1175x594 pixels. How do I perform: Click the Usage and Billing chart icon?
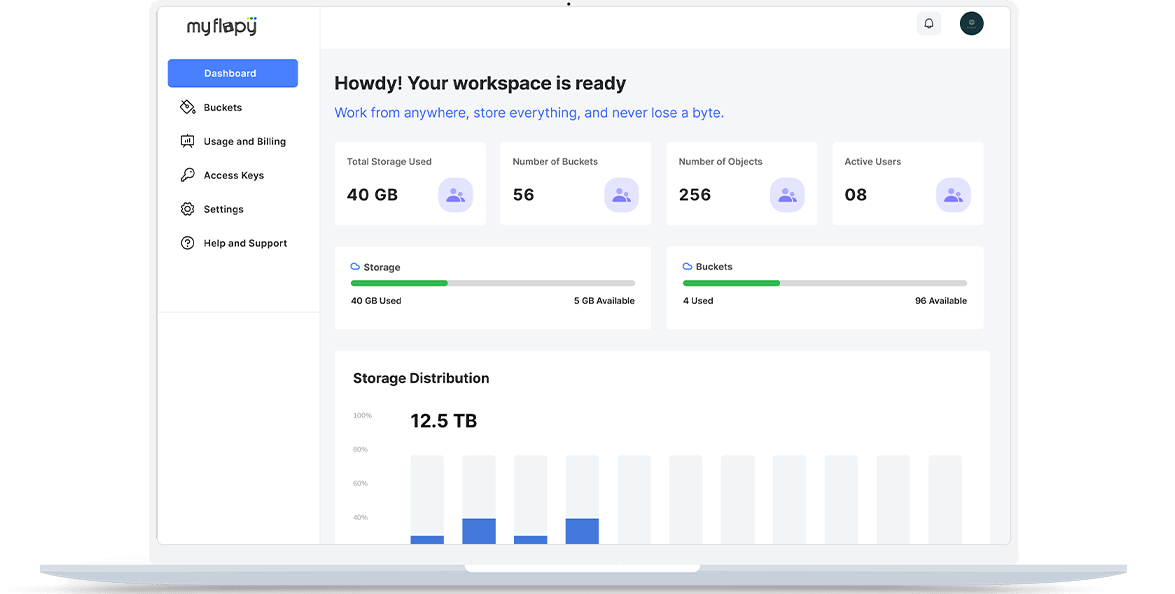tap(187, 141)
